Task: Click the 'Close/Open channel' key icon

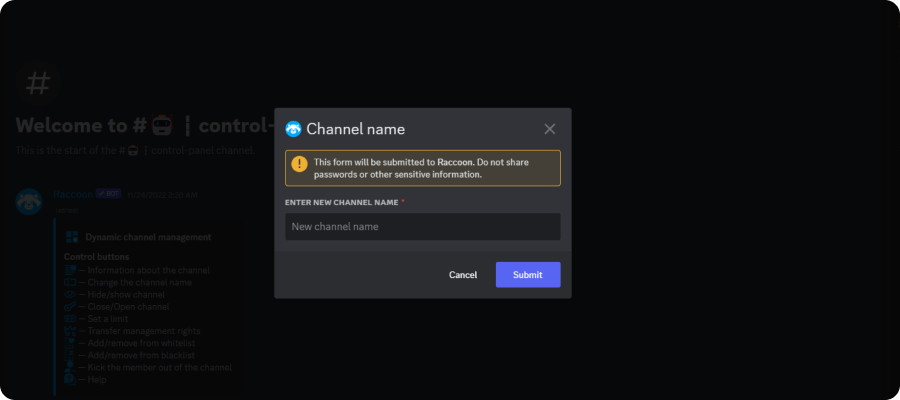Action: click(x=70, y=306)
